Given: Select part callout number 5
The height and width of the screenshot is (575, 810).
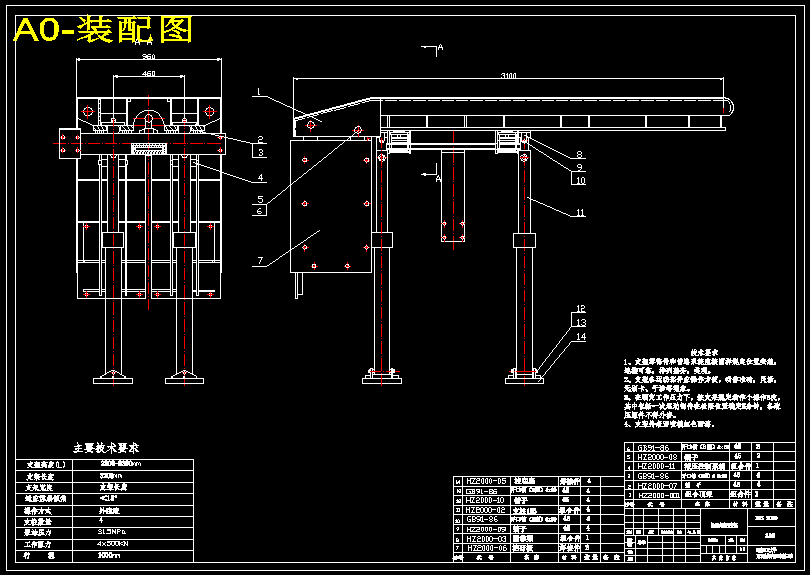Looking at the screenshot, I should tap(260, 199).
